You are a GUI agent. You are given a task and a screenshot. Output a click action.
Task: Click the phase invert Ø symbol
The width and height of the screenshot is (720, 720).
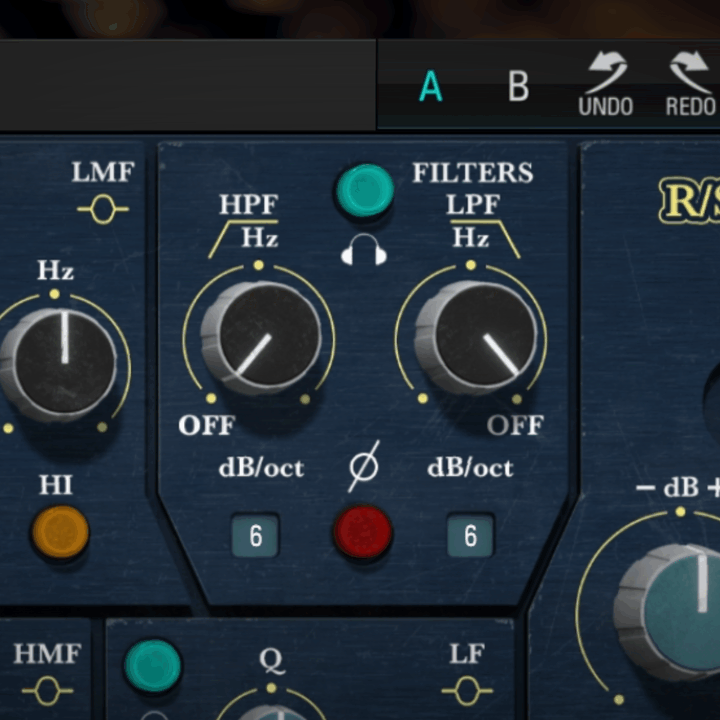[x=363, y=468]
